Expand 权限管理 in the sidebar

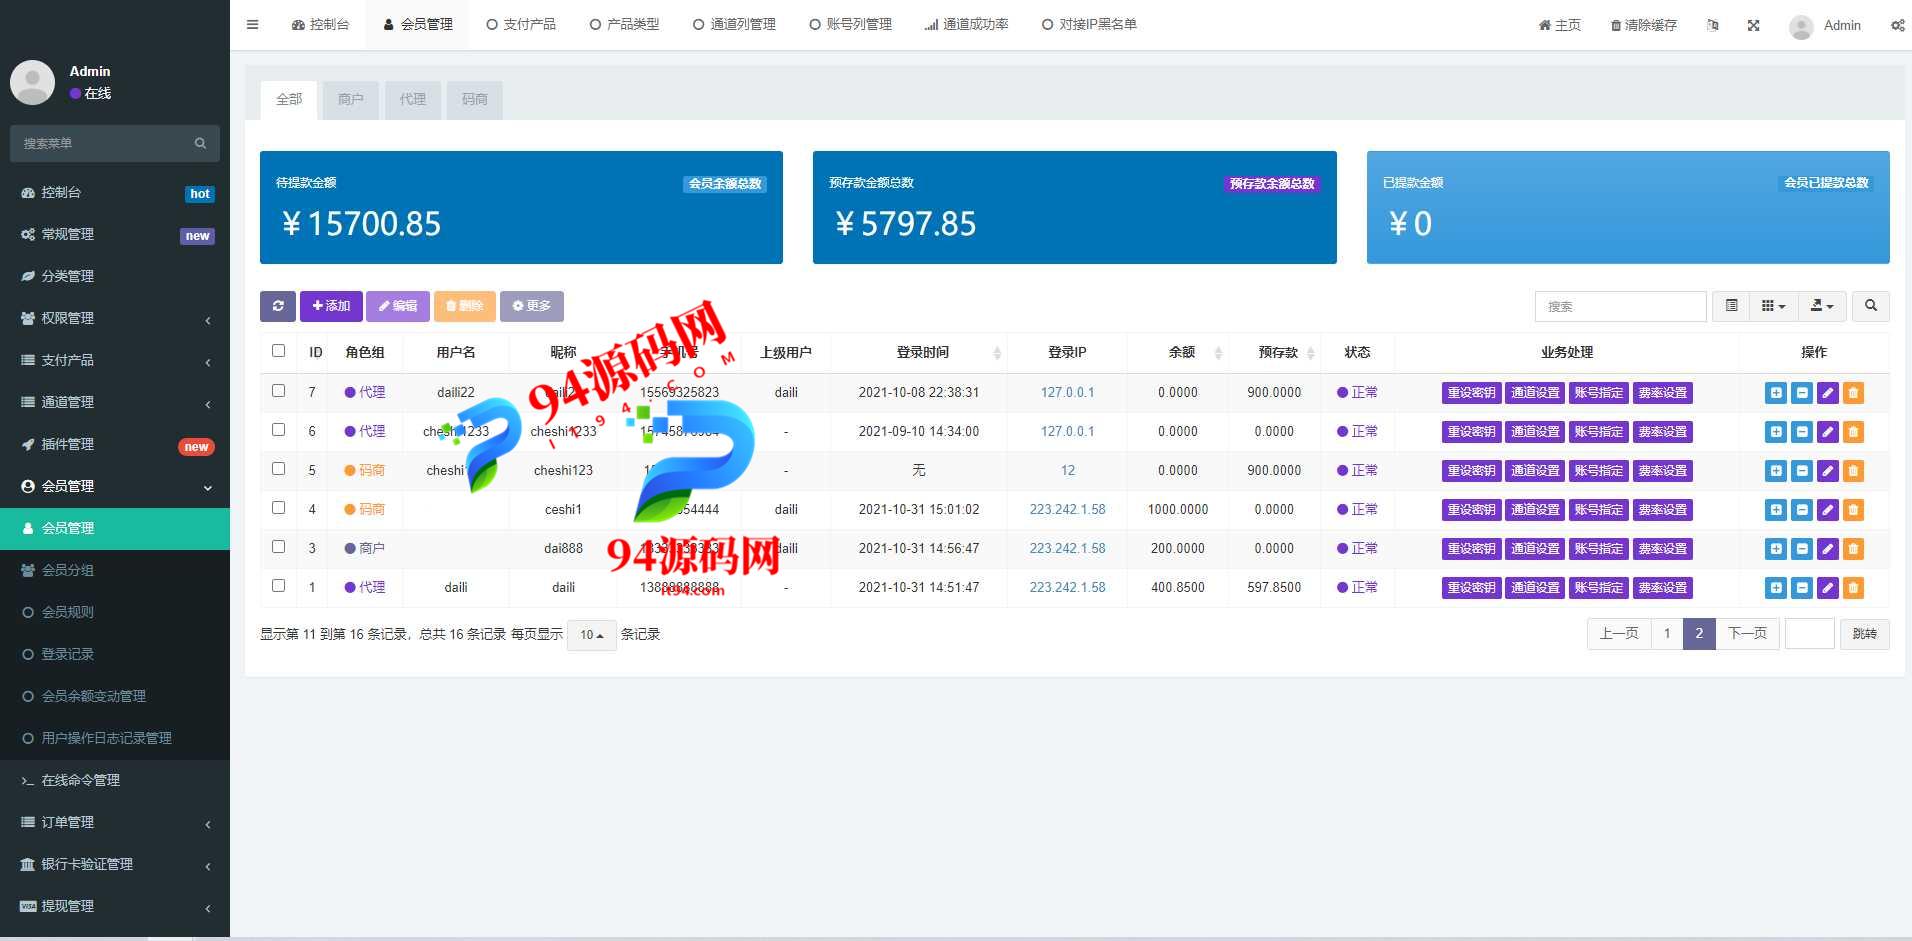tap(115, 318)
